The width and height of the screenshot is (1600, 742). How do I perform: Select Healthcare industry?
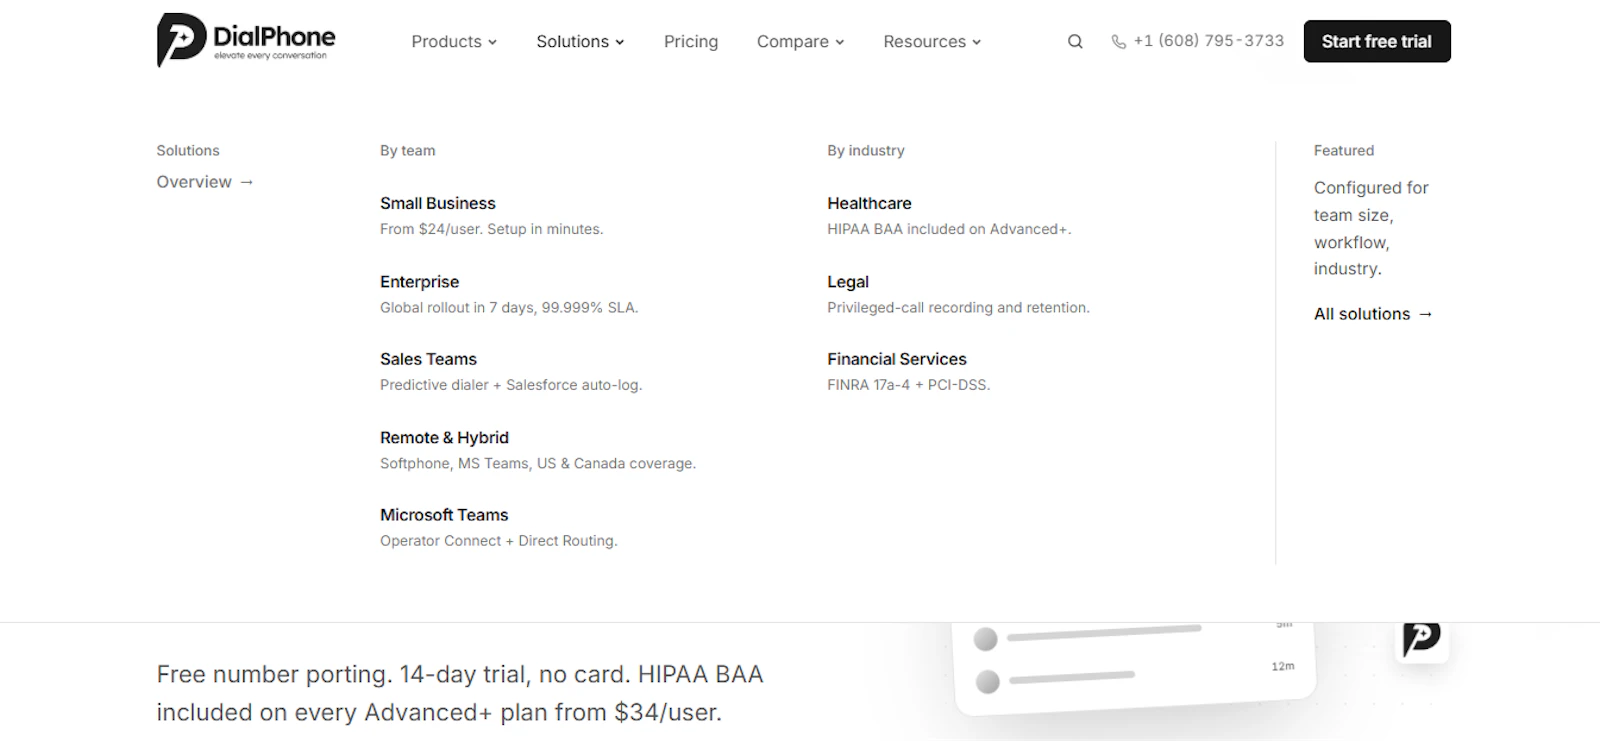(869, 203)
